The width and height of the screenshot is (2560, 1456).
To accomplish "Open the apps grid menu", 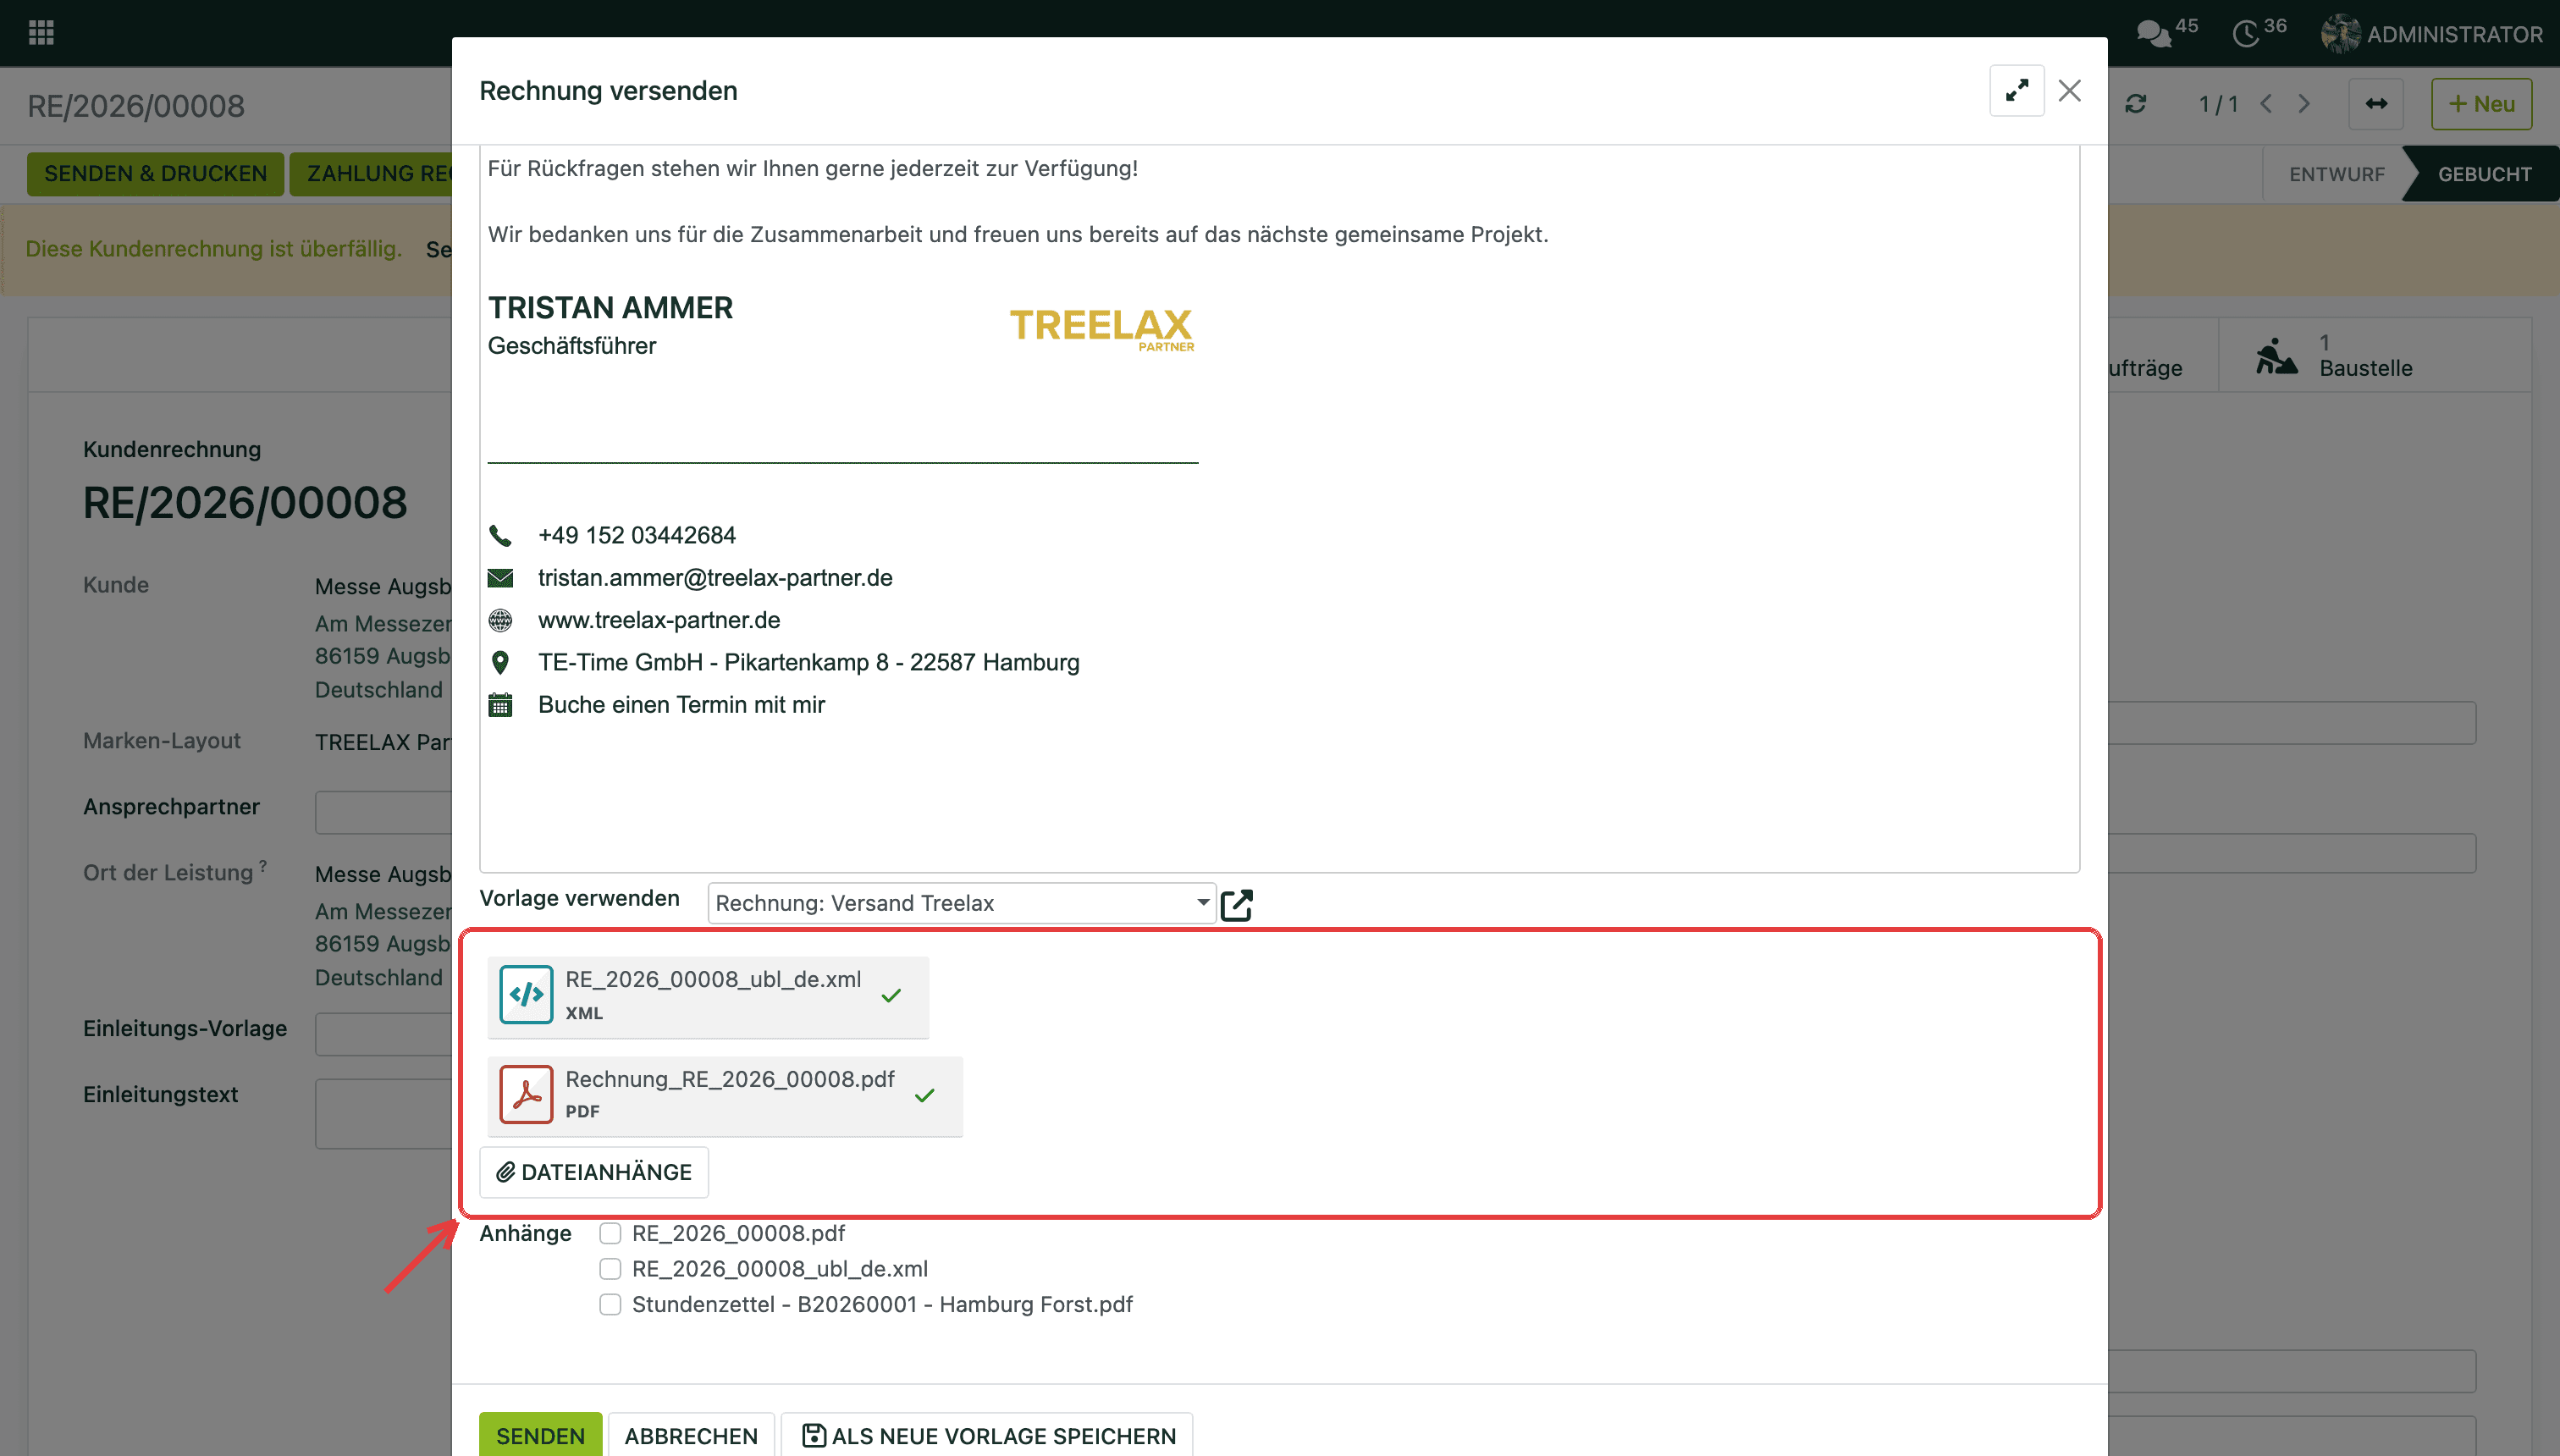I will 41,33.
